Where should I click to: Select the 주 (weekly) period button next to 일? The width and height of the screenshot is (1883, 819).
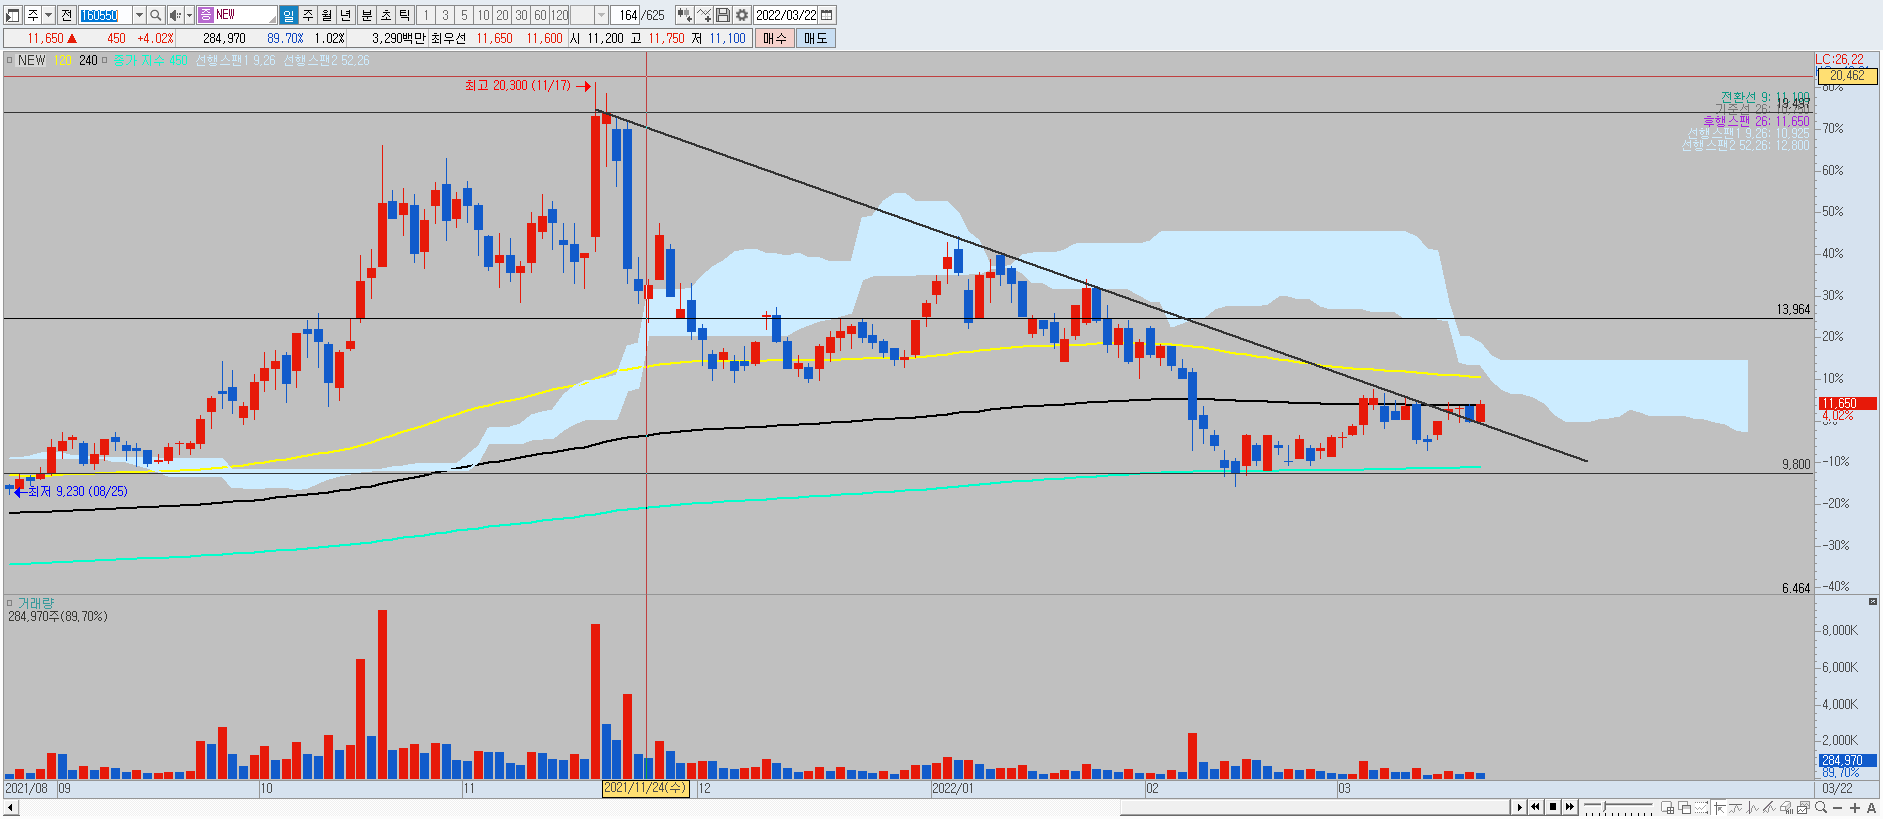pos(307,15)
